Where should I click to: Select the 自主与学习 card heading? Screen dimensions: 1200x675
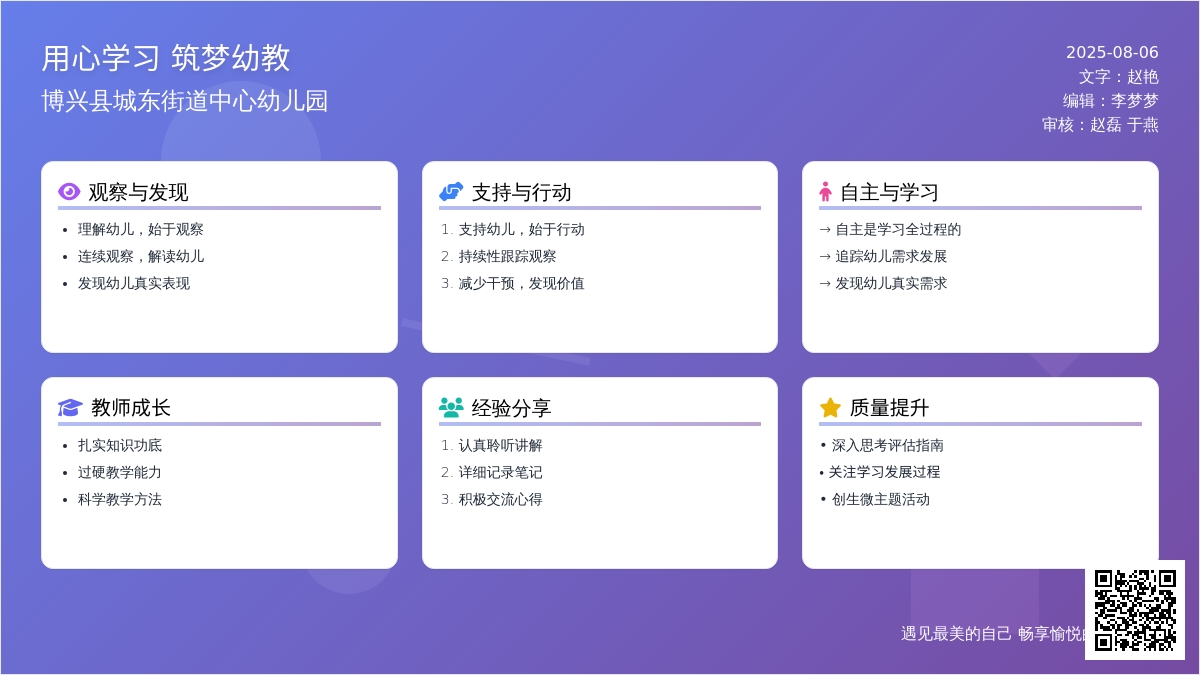pyautogui.click(x=889, y=192)
